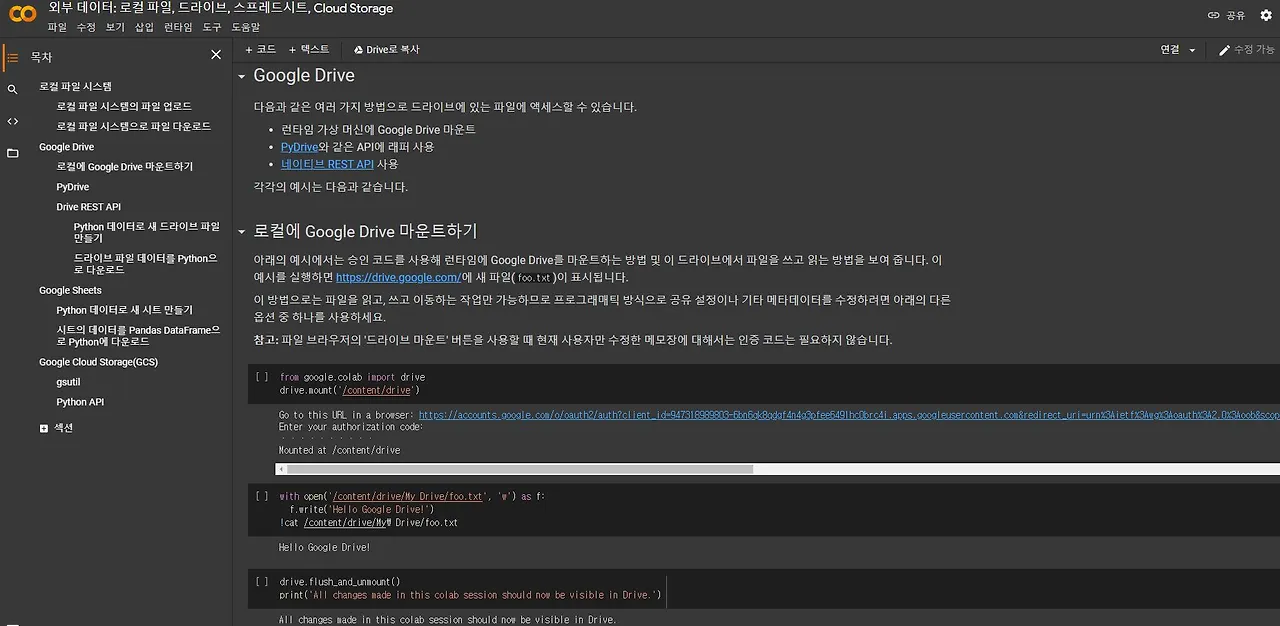This screenshot has height=626, width=1280.
Task: Open the file browser folder icon
Action: coord(12,153)
